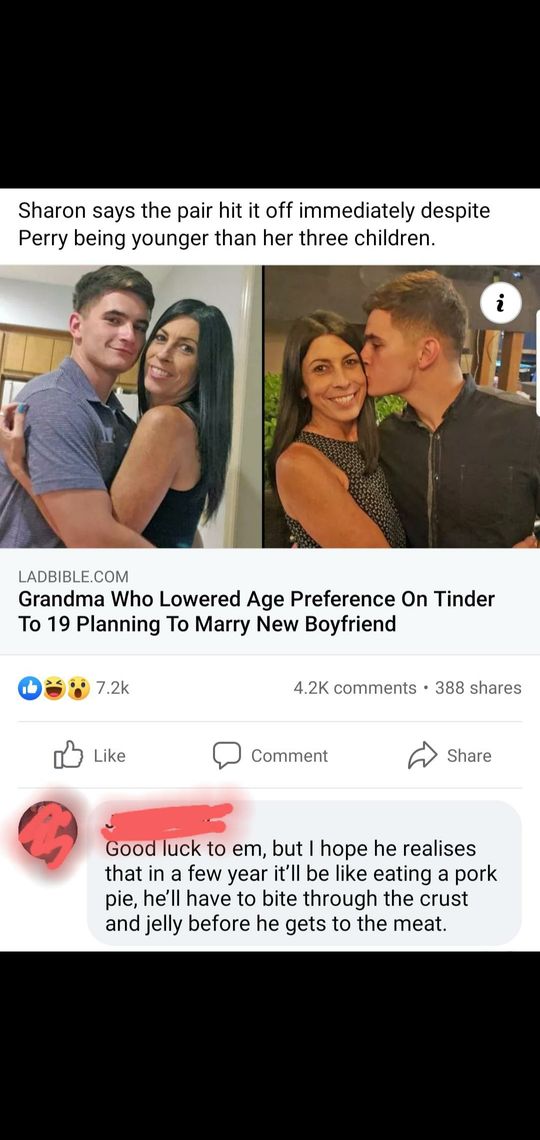Tap the Like thumbs-up icon
Image resolution: width=540 pixels, height=1140 pixels.
[68, 755]
